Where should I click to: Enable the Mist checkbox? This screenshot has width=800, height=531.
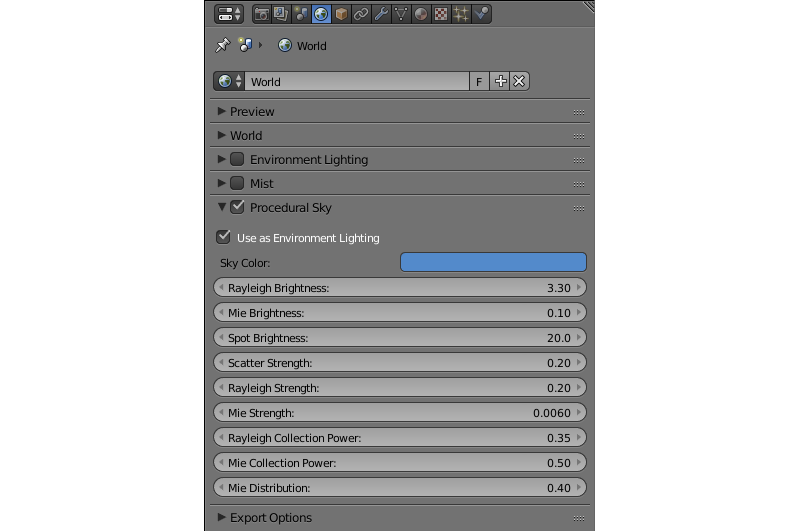click(x=237, y=183)
